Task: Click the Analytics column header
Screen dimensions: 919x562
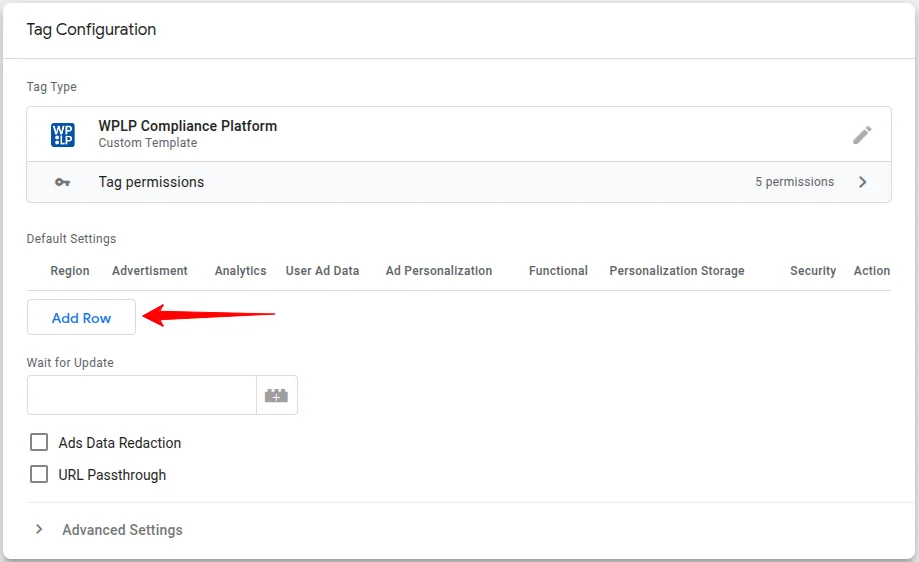Action: [x=240, y=271]
